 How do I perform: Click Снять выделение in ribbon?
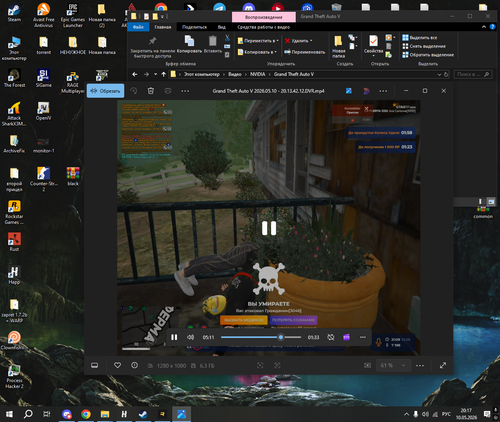[424, 46]
